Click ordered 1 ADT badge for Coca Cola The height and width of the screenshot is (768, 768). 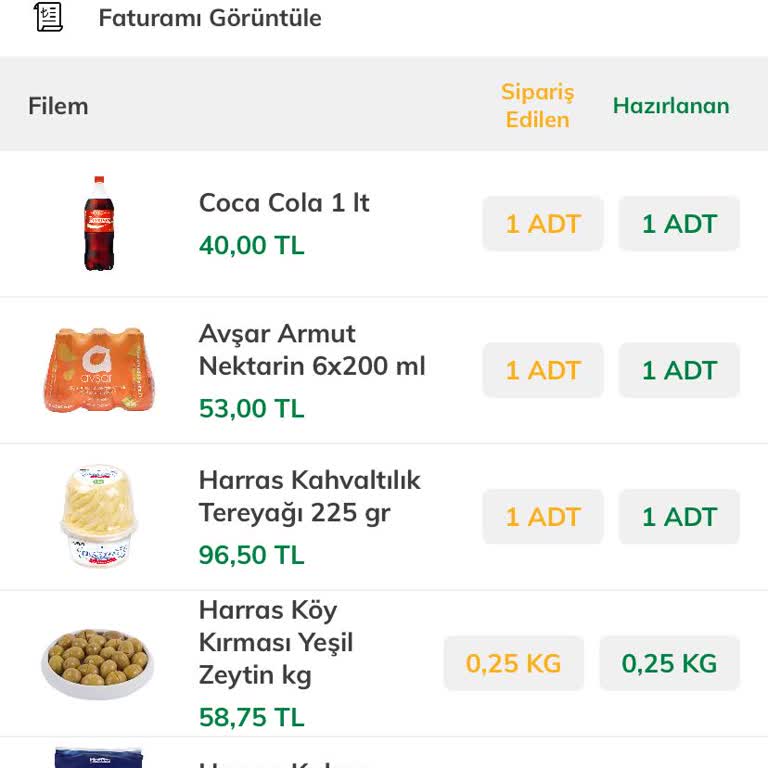[543, 224]
